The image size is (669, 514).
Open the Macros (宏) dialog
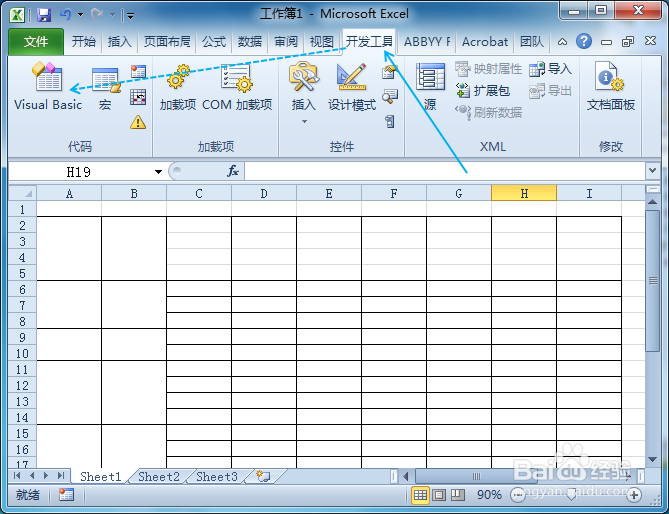click(105, 88)
